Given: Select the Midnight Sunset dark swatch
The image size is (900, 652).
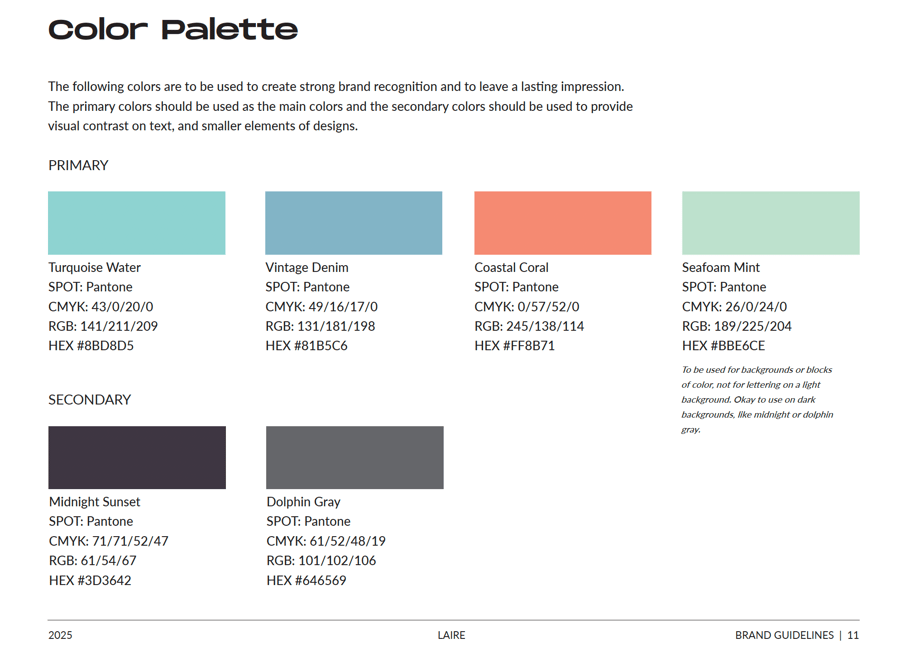Looking at the screenshot, I should pos(137,458).
